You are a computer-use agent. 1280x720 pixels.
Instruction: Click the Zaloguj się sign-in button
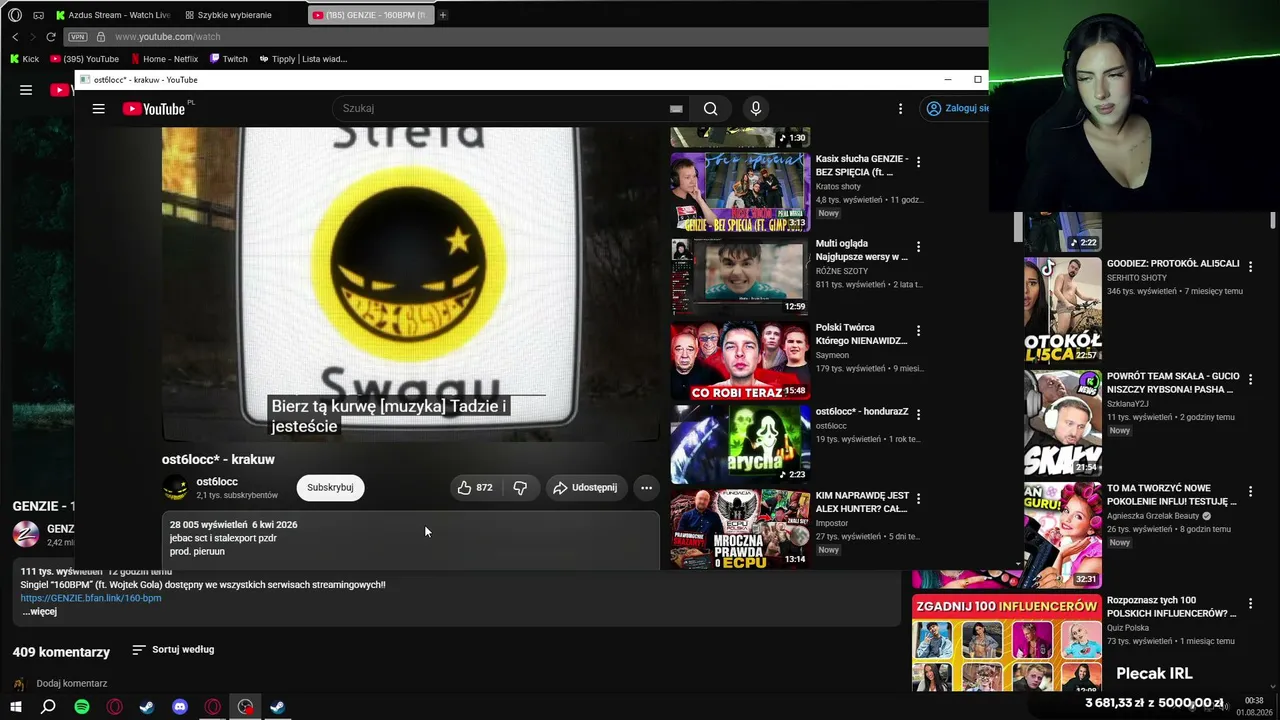(x=957, y=108)
